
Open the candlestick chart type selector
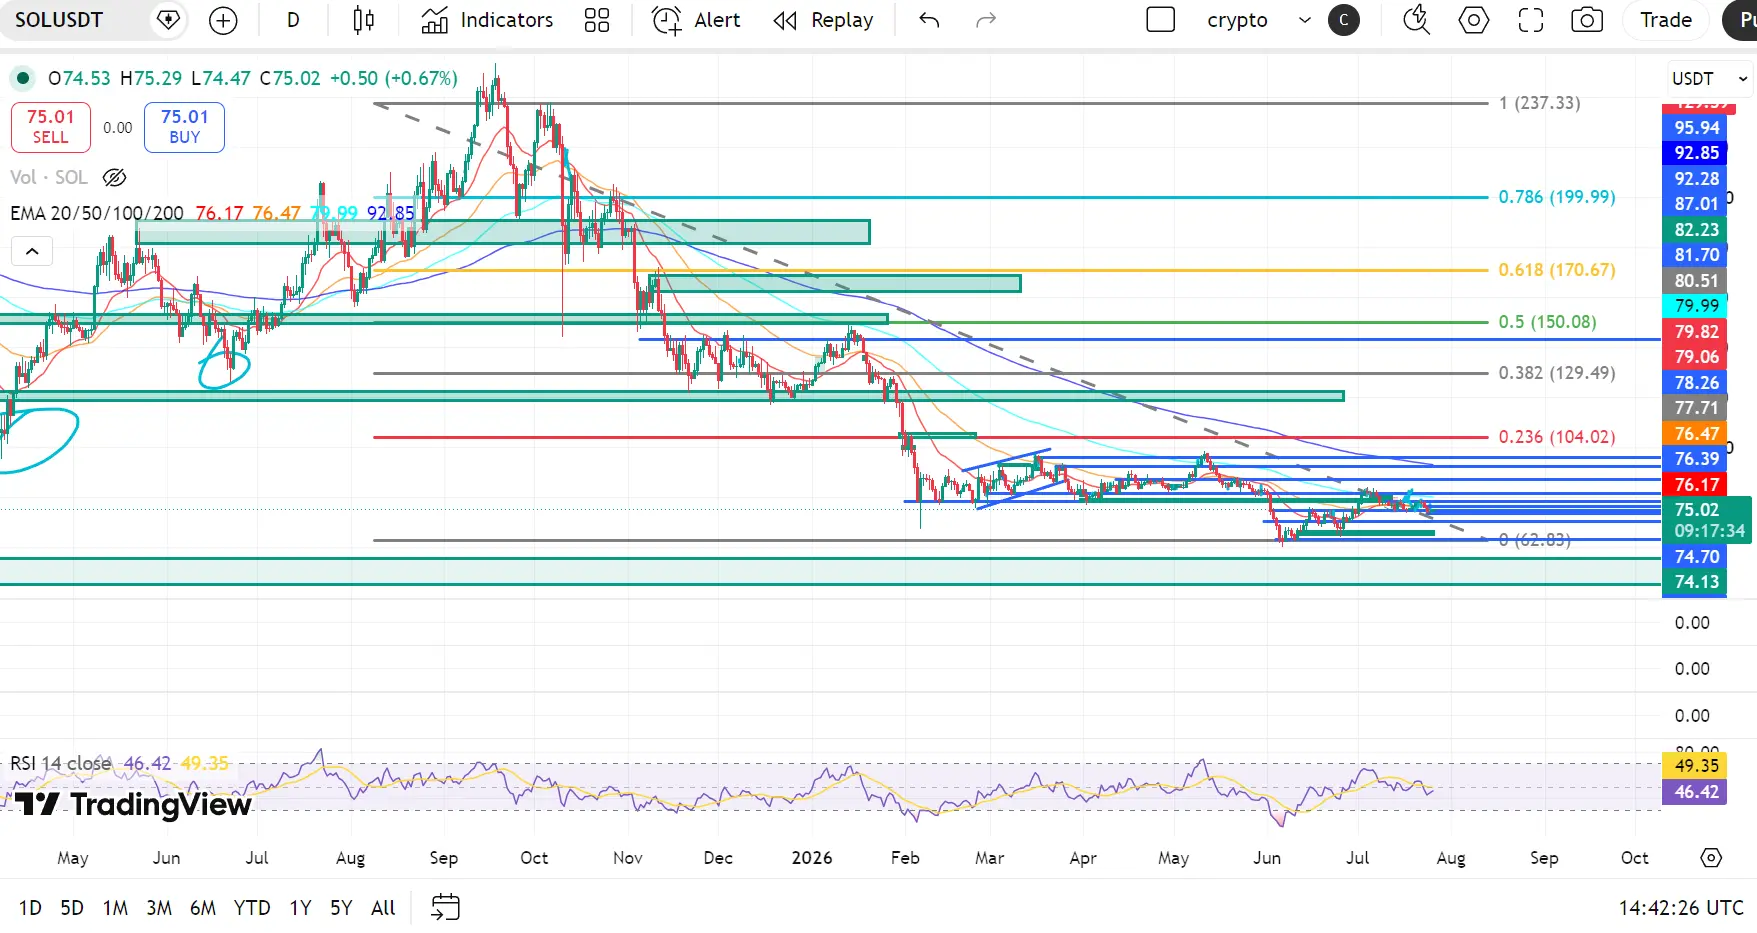pos(364,20)
